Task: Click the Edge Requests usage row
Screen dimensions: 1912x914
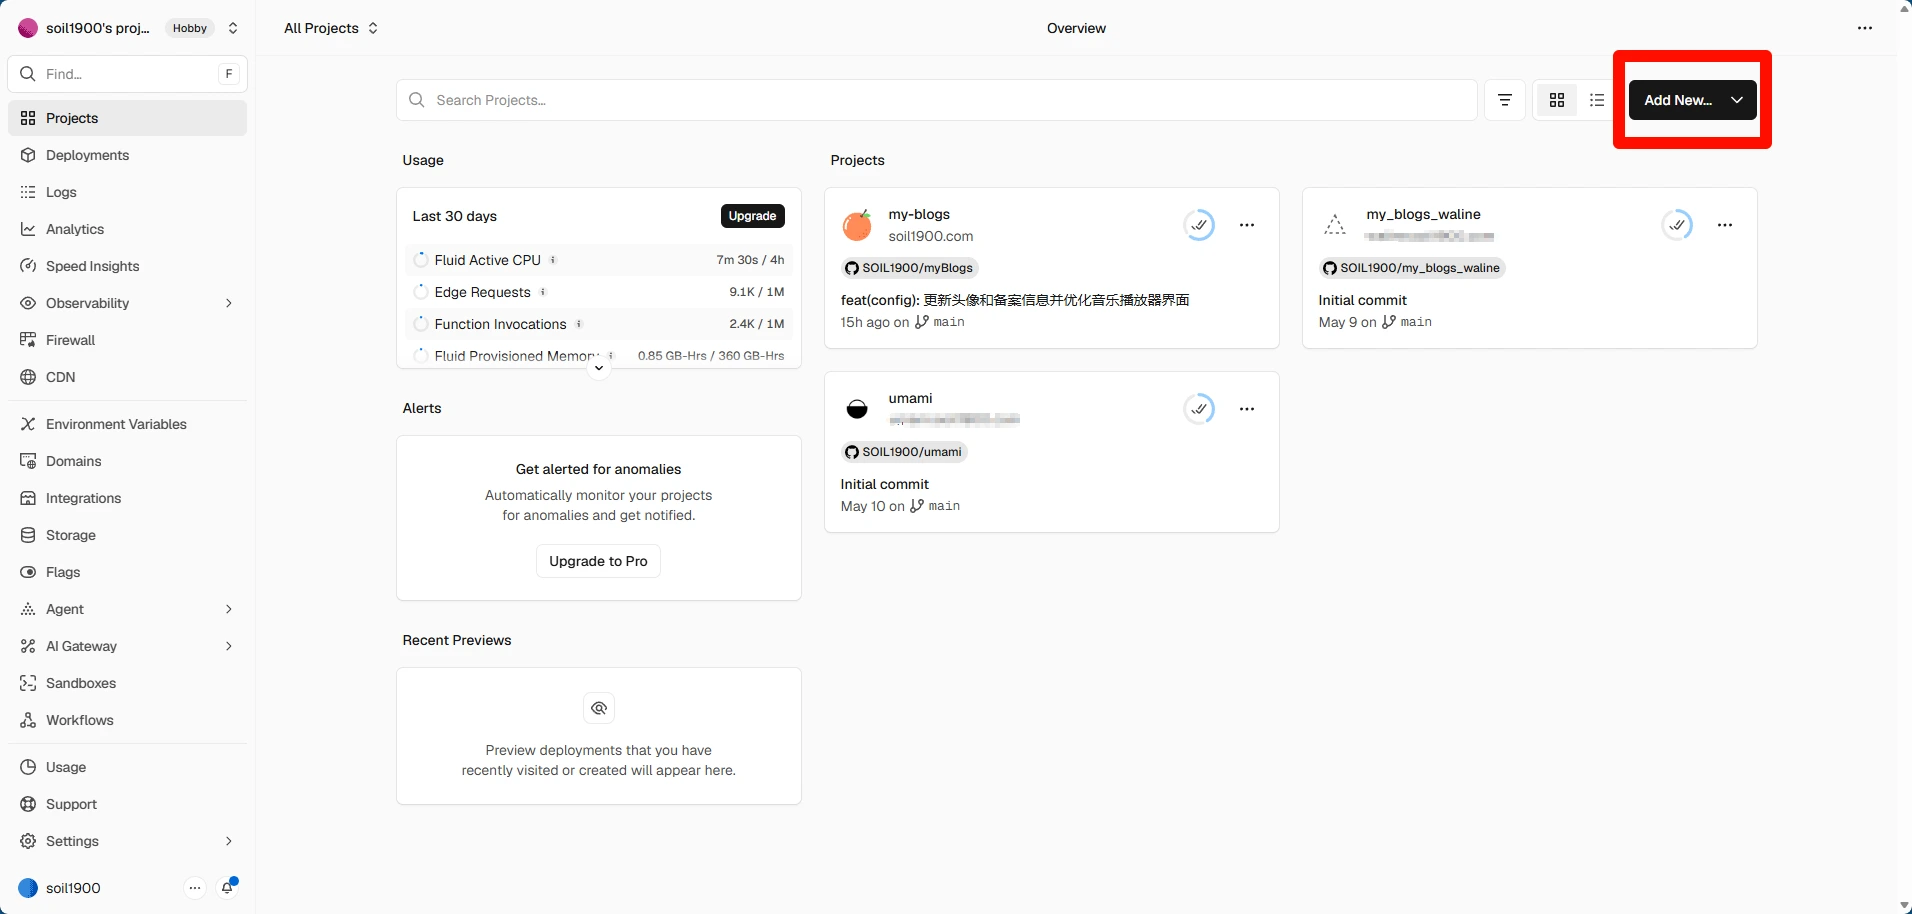Action: tap(599, 292)
